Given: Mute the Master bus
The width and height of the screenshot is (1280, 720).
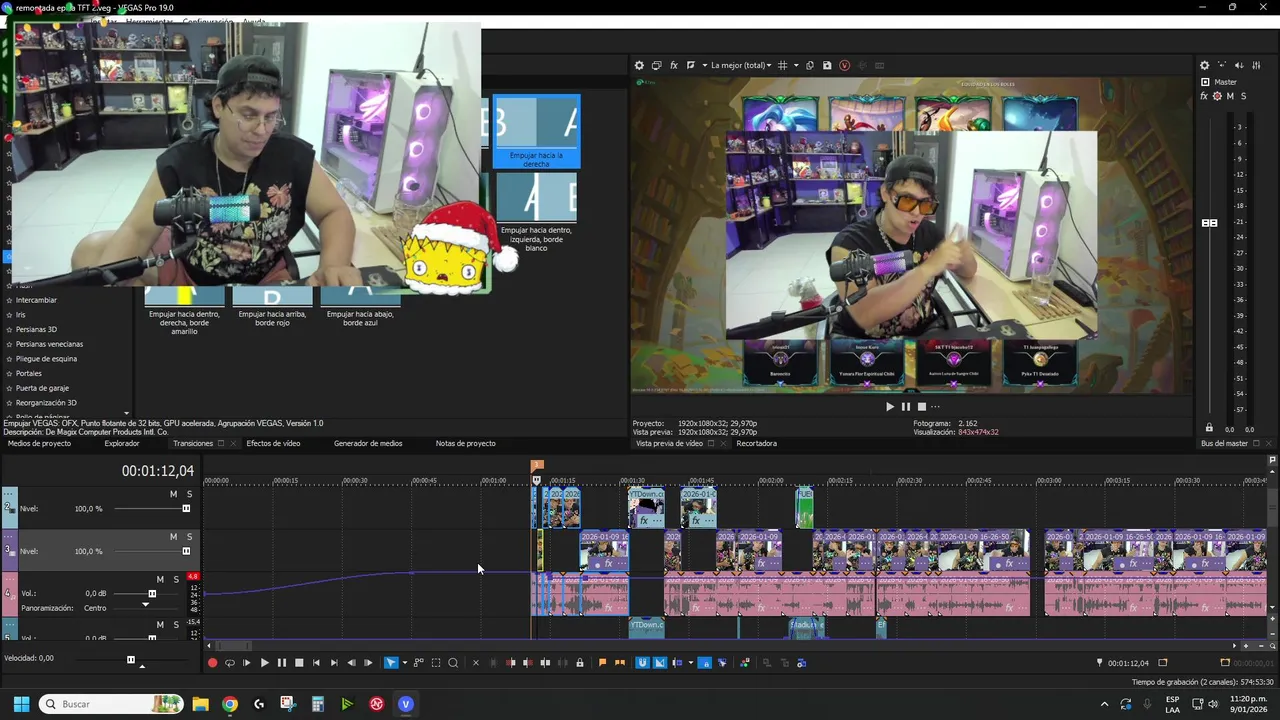Looking at the screenshot, I should click(1230, 96).
